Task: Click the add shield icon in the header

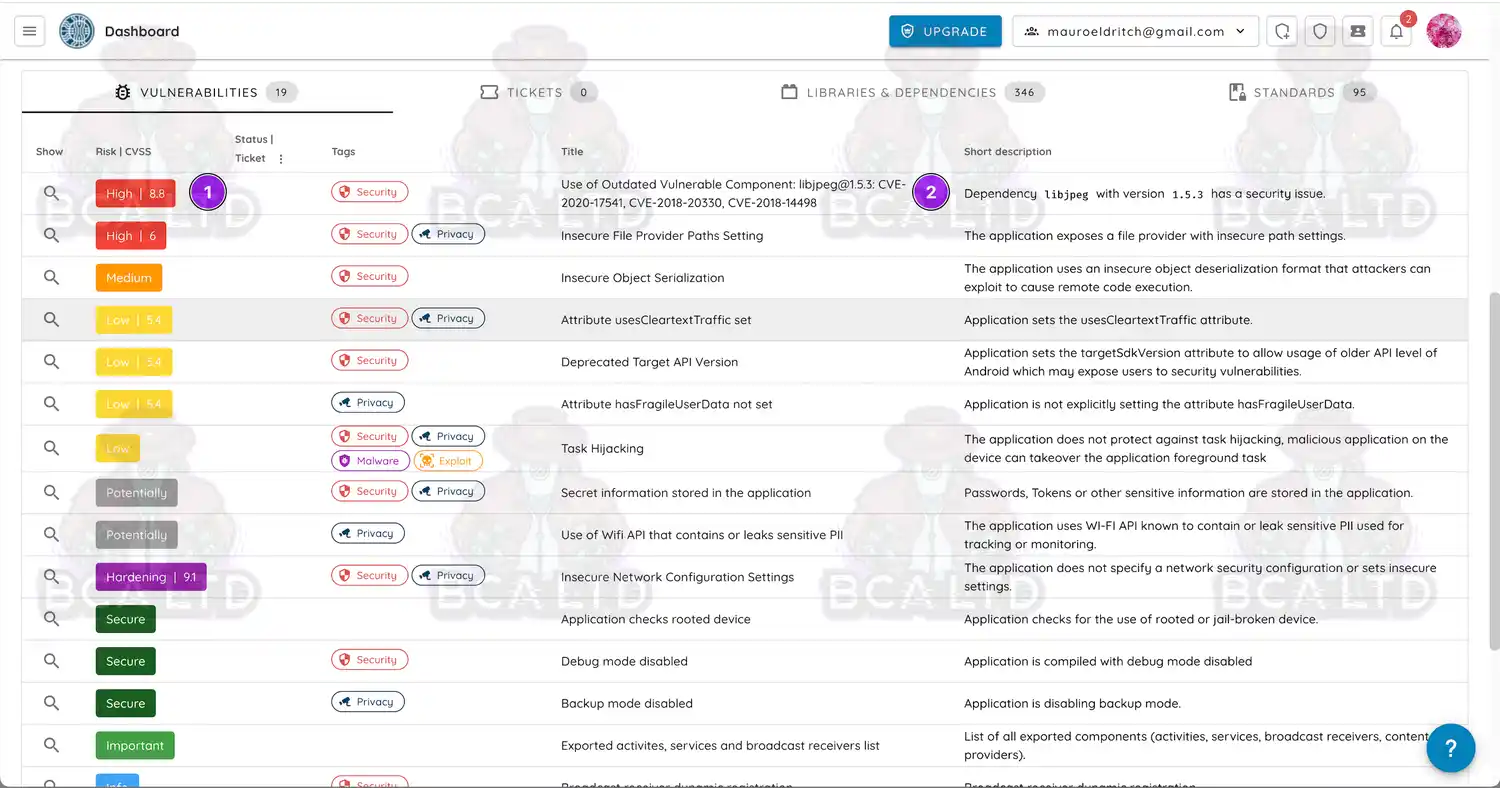Action: (1282, 31)
